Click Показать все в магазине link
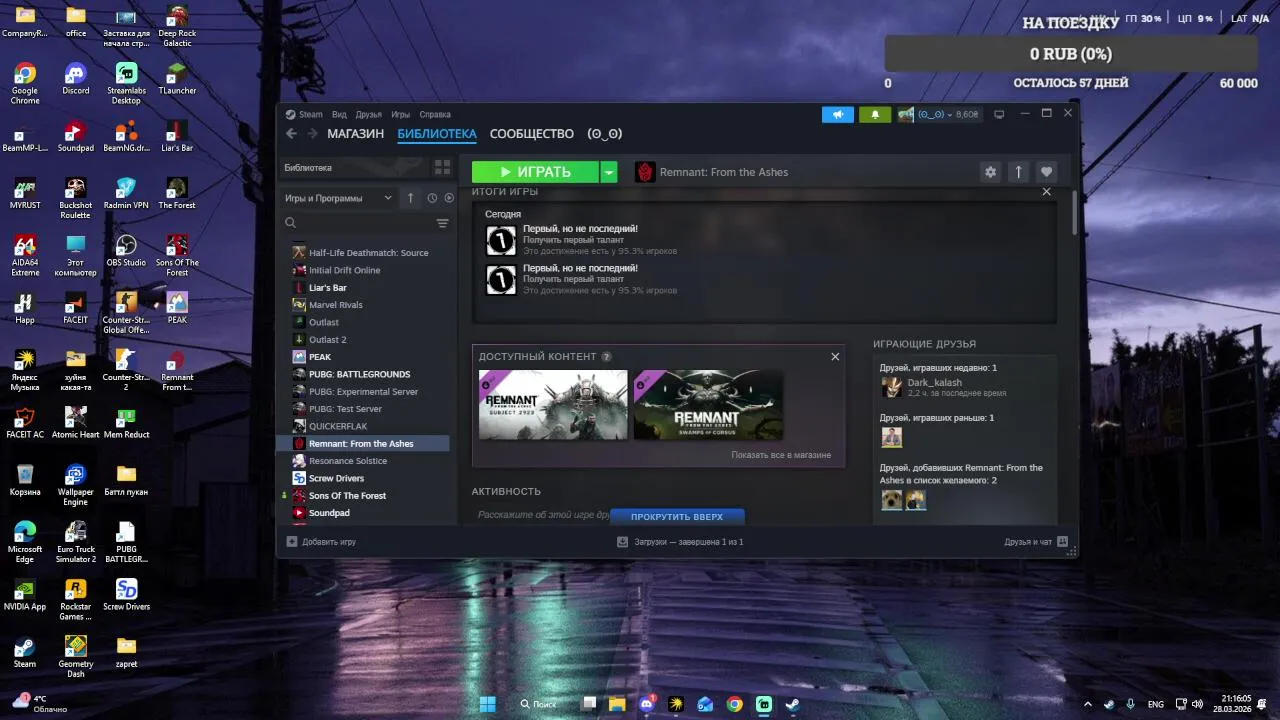The height and width of the screenshot is (720, 1280). (781, 455)
